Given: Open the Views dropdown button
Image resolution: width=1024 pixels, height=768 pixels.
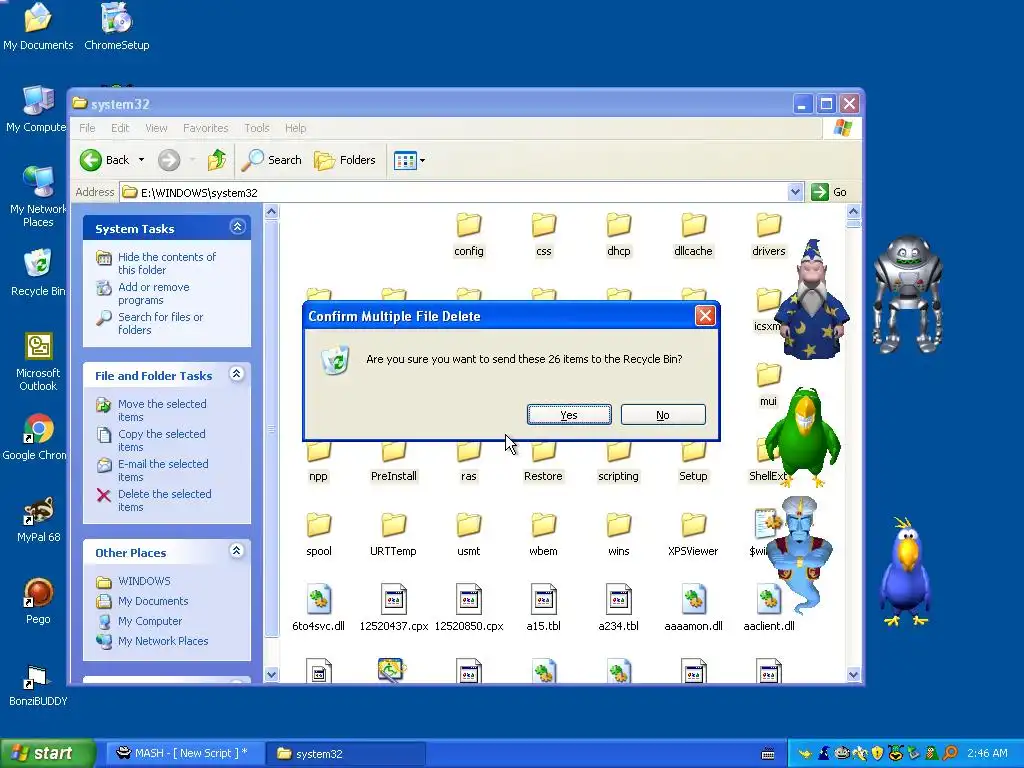Looking at the screenshot, I should pyautogui.click(x=409, y=160).
